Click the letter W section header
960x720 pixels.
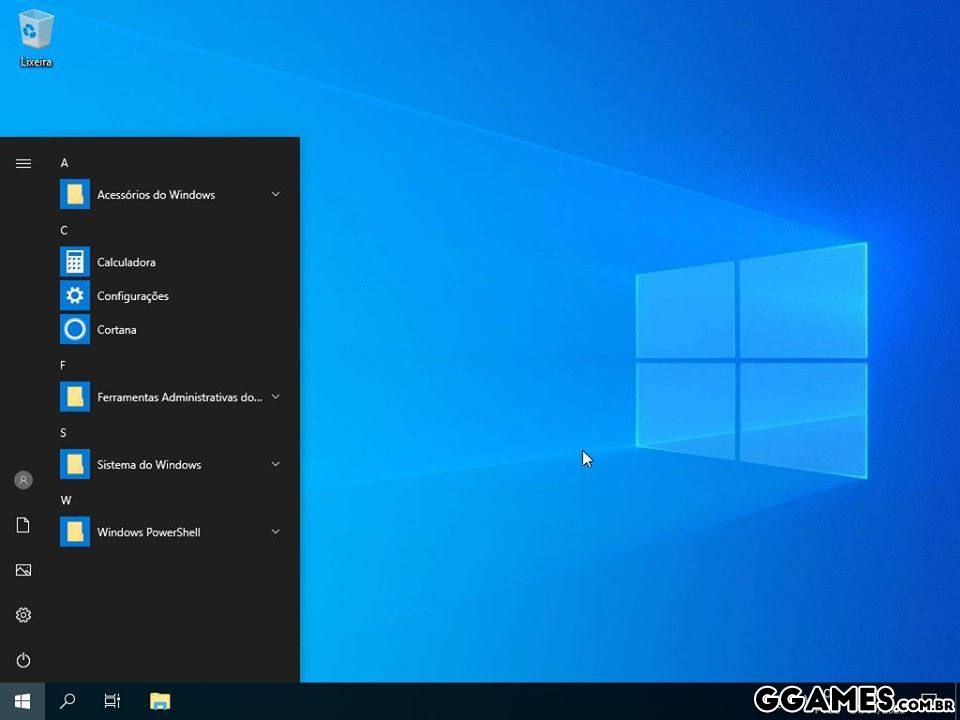[x=65, y=500]
